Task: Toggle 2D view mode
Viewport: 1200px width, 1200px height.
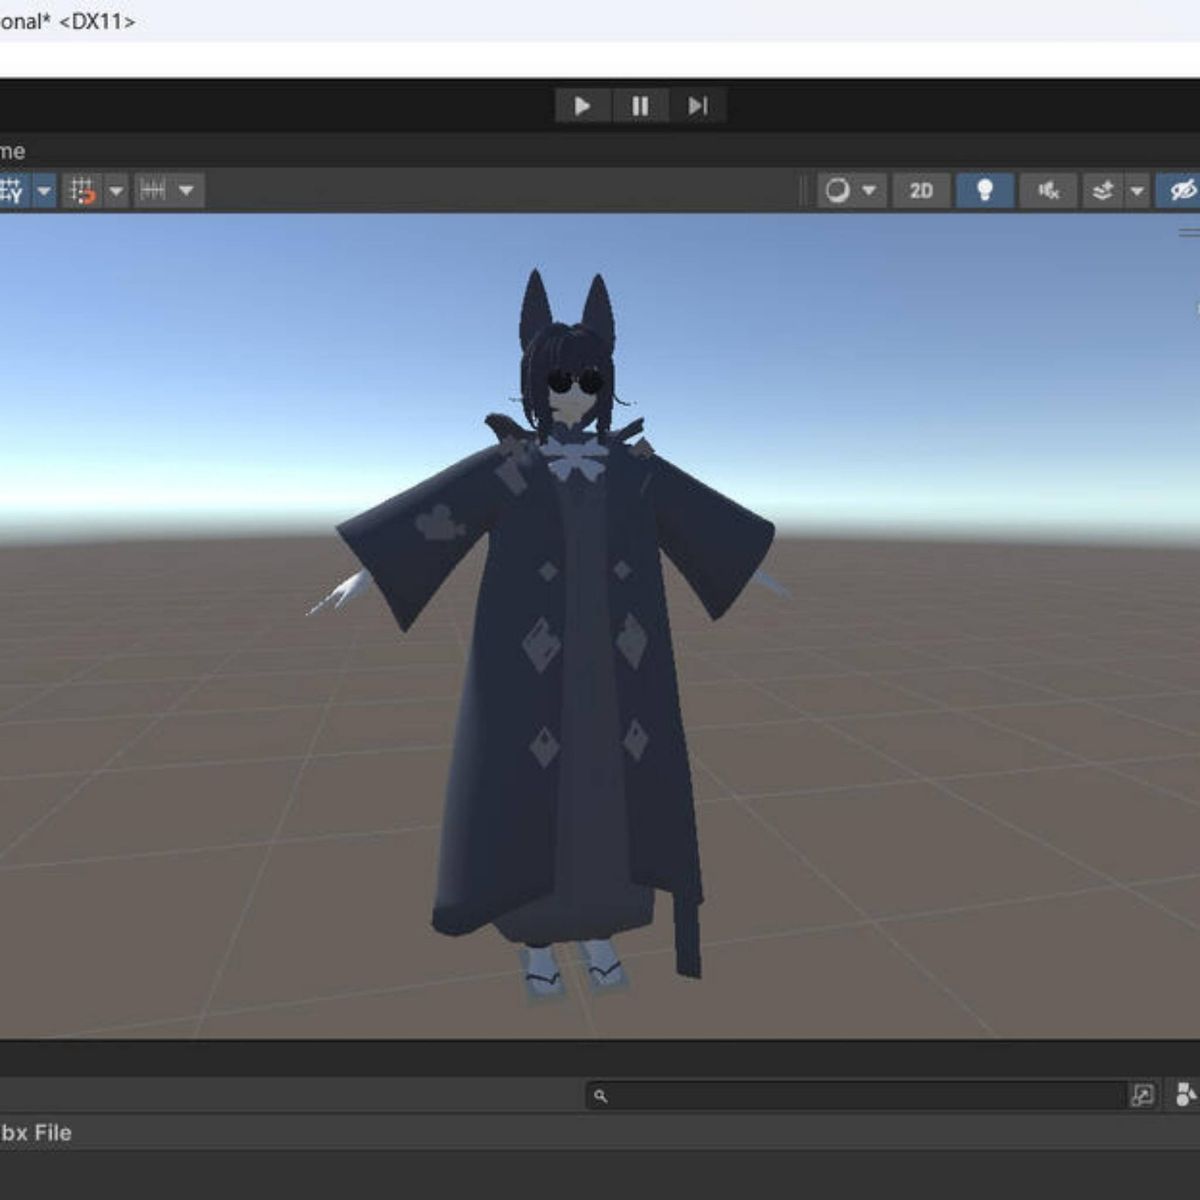Action: [x=921, y=190]
